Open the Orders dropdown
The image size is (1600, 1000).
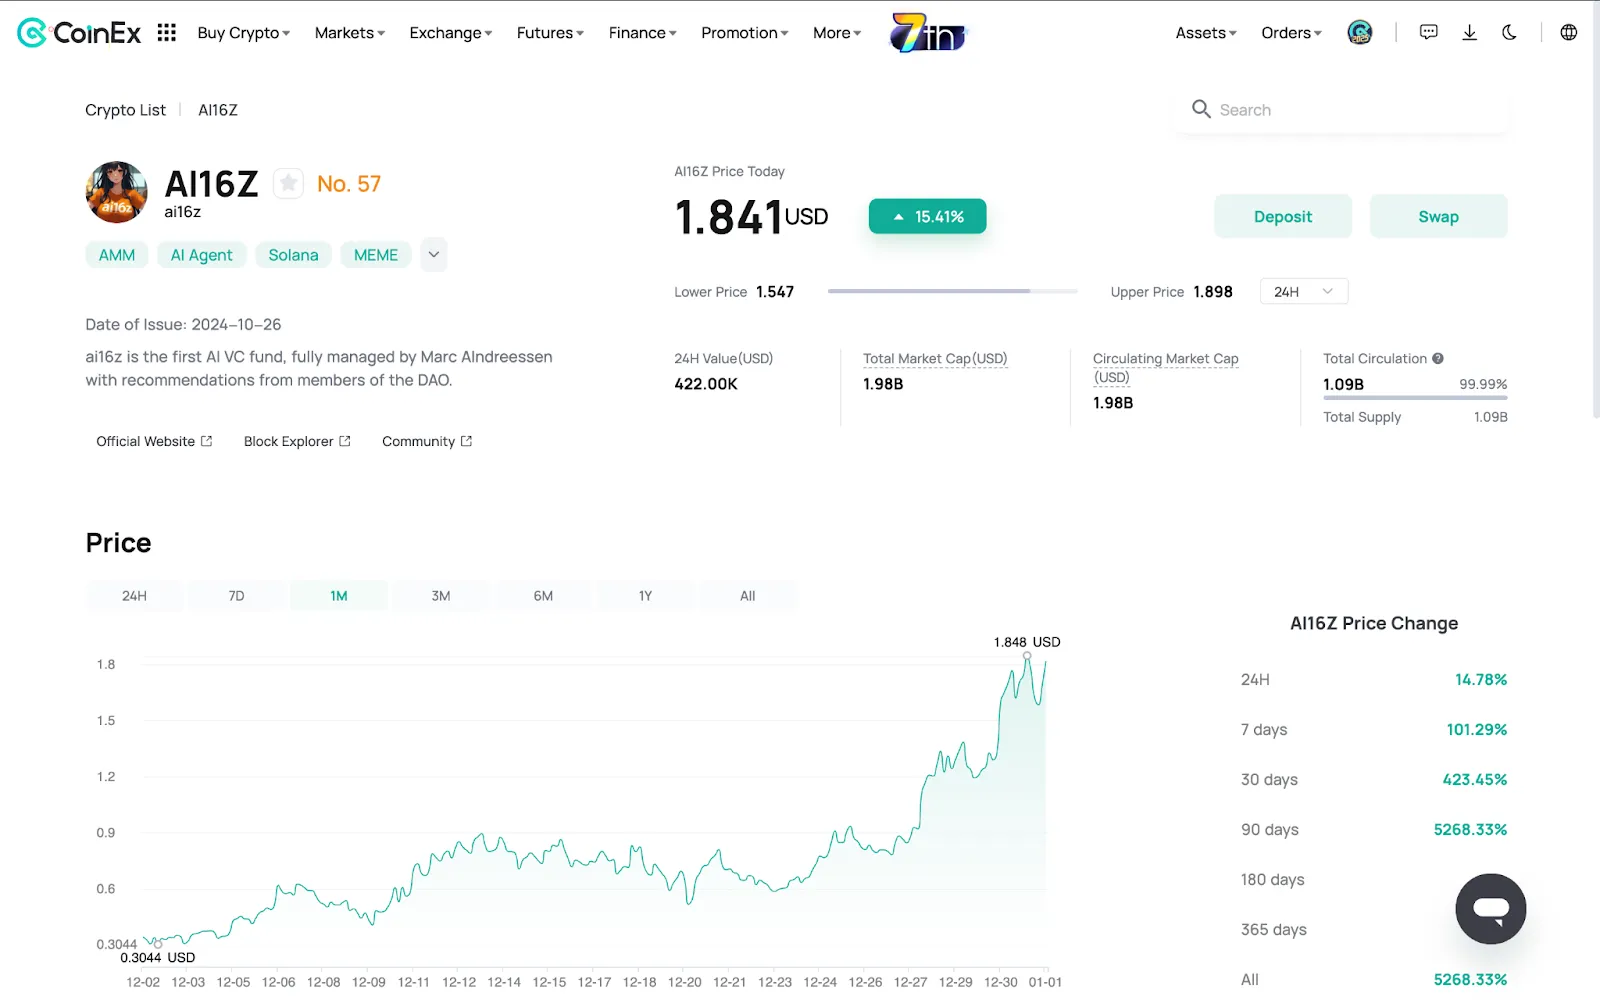[1291, 33]
